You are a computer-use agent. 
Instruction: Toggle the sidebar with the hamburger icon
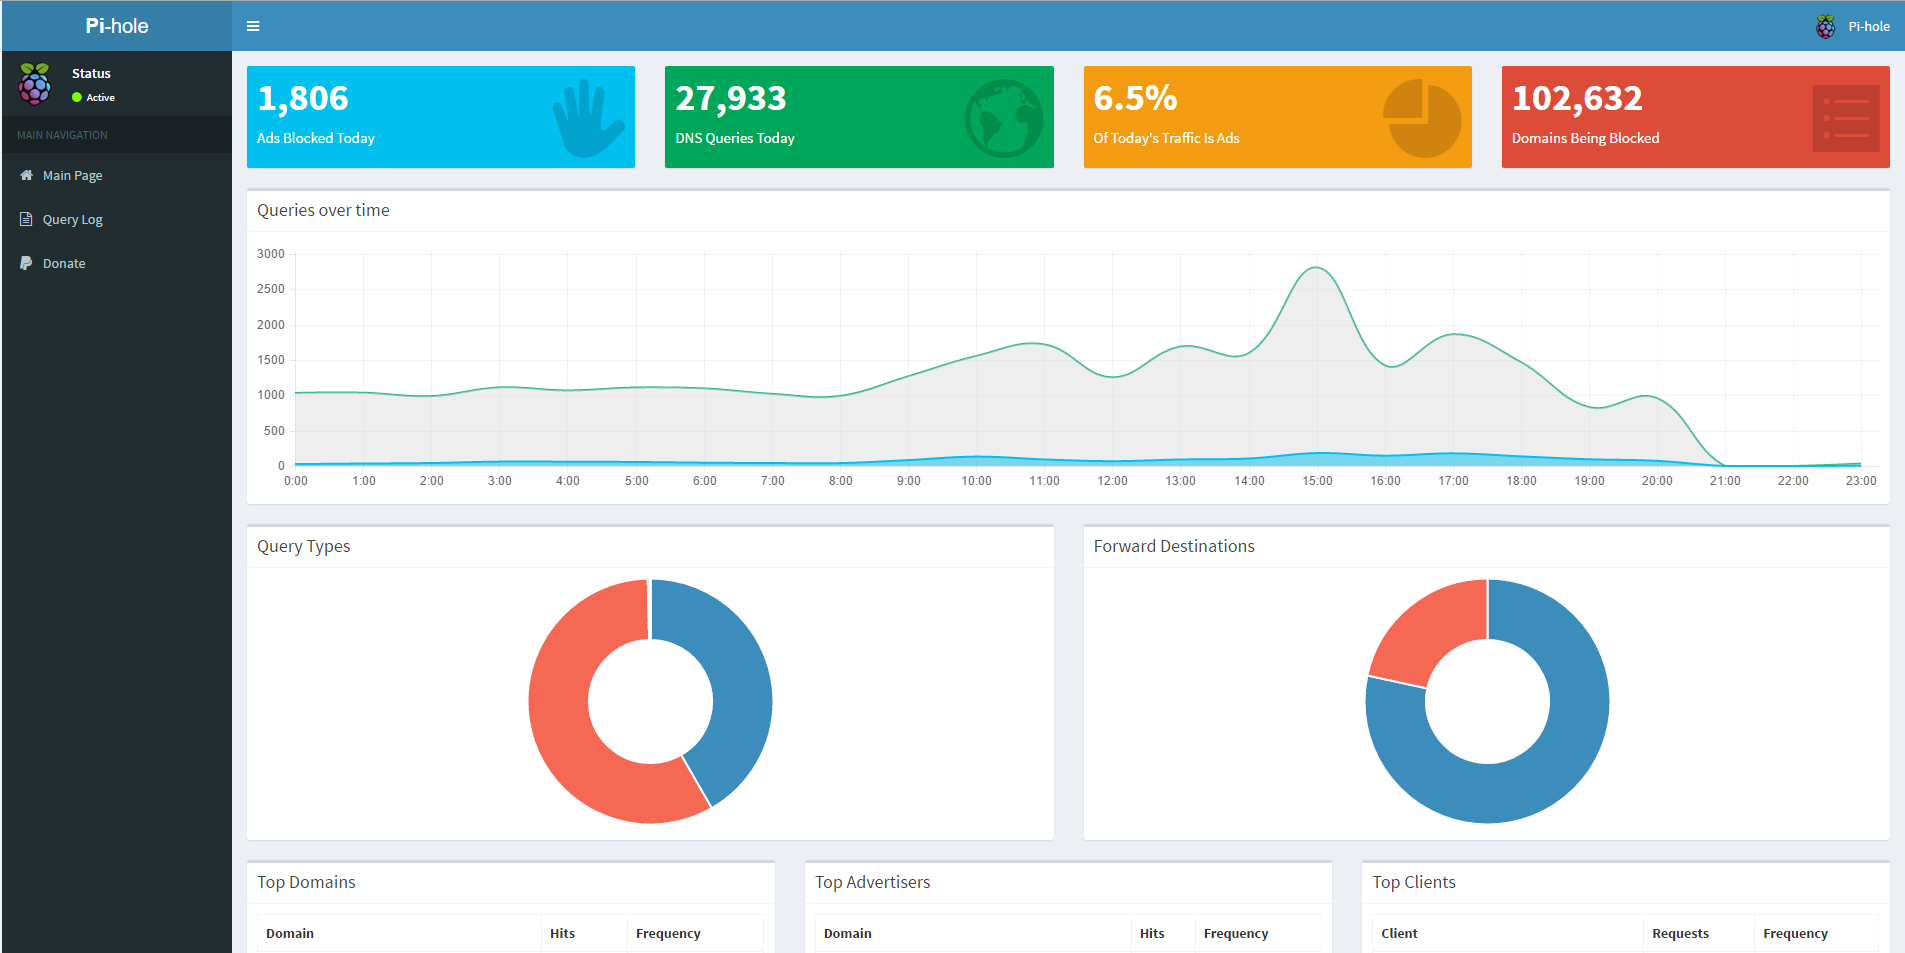click(253, 26)
